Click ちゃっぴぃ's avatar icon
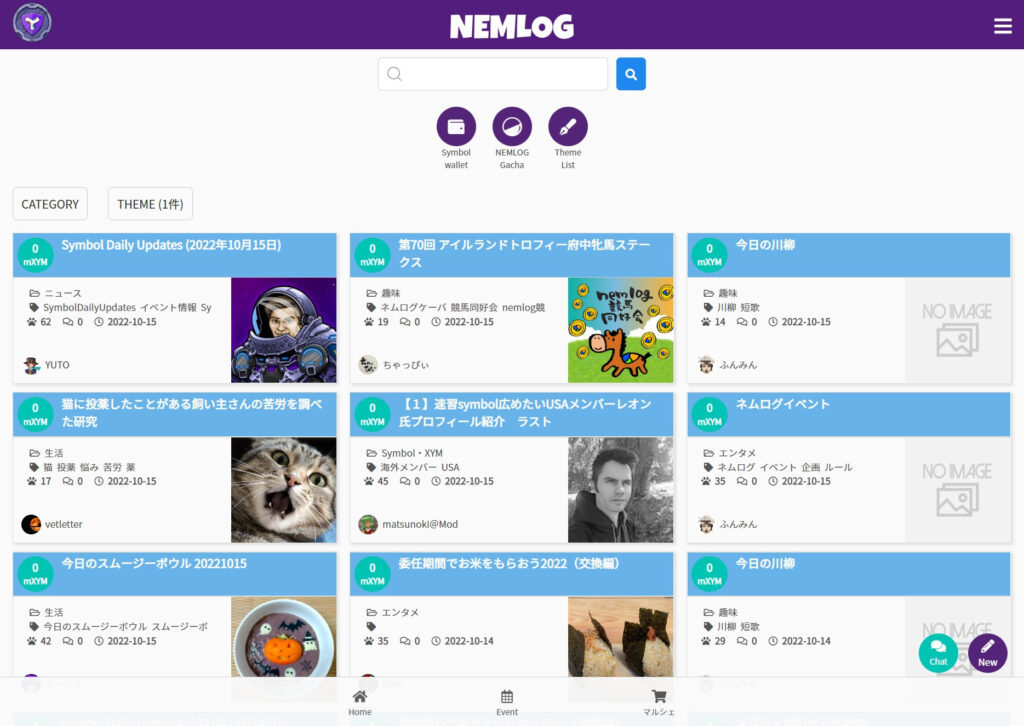 [x=368, y=364]
